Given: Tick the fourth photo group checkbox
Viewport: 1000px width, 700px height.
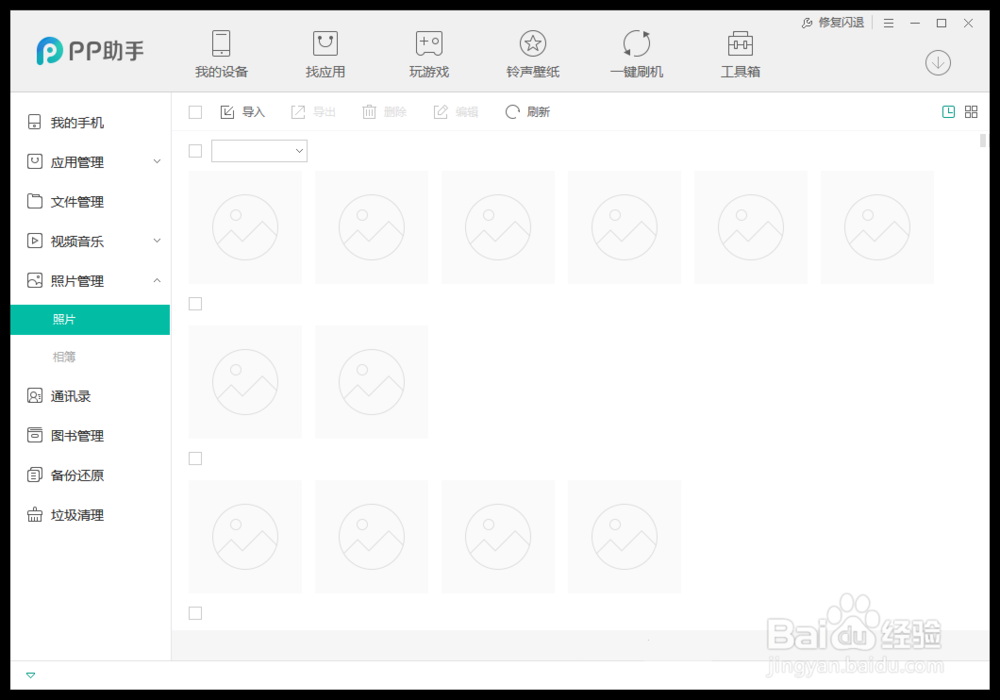Looking at the screenshot, I should (x=195, y=613).
